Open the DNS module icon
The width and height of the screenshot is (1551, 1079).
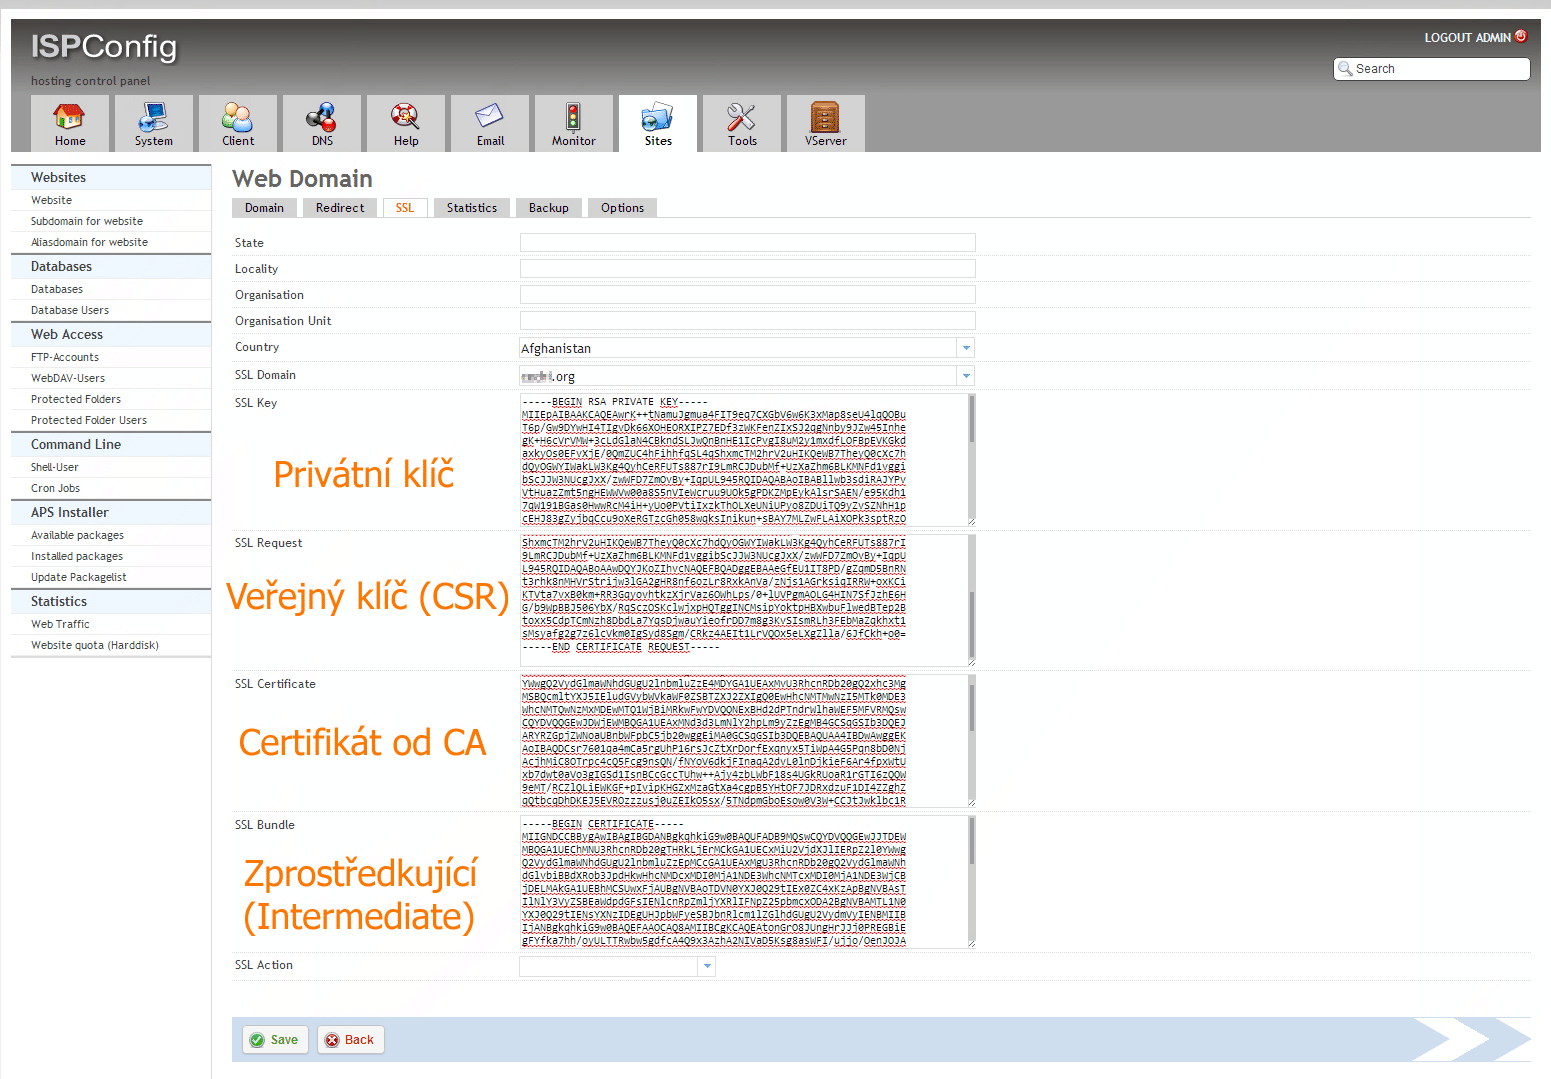pos(321,118)
